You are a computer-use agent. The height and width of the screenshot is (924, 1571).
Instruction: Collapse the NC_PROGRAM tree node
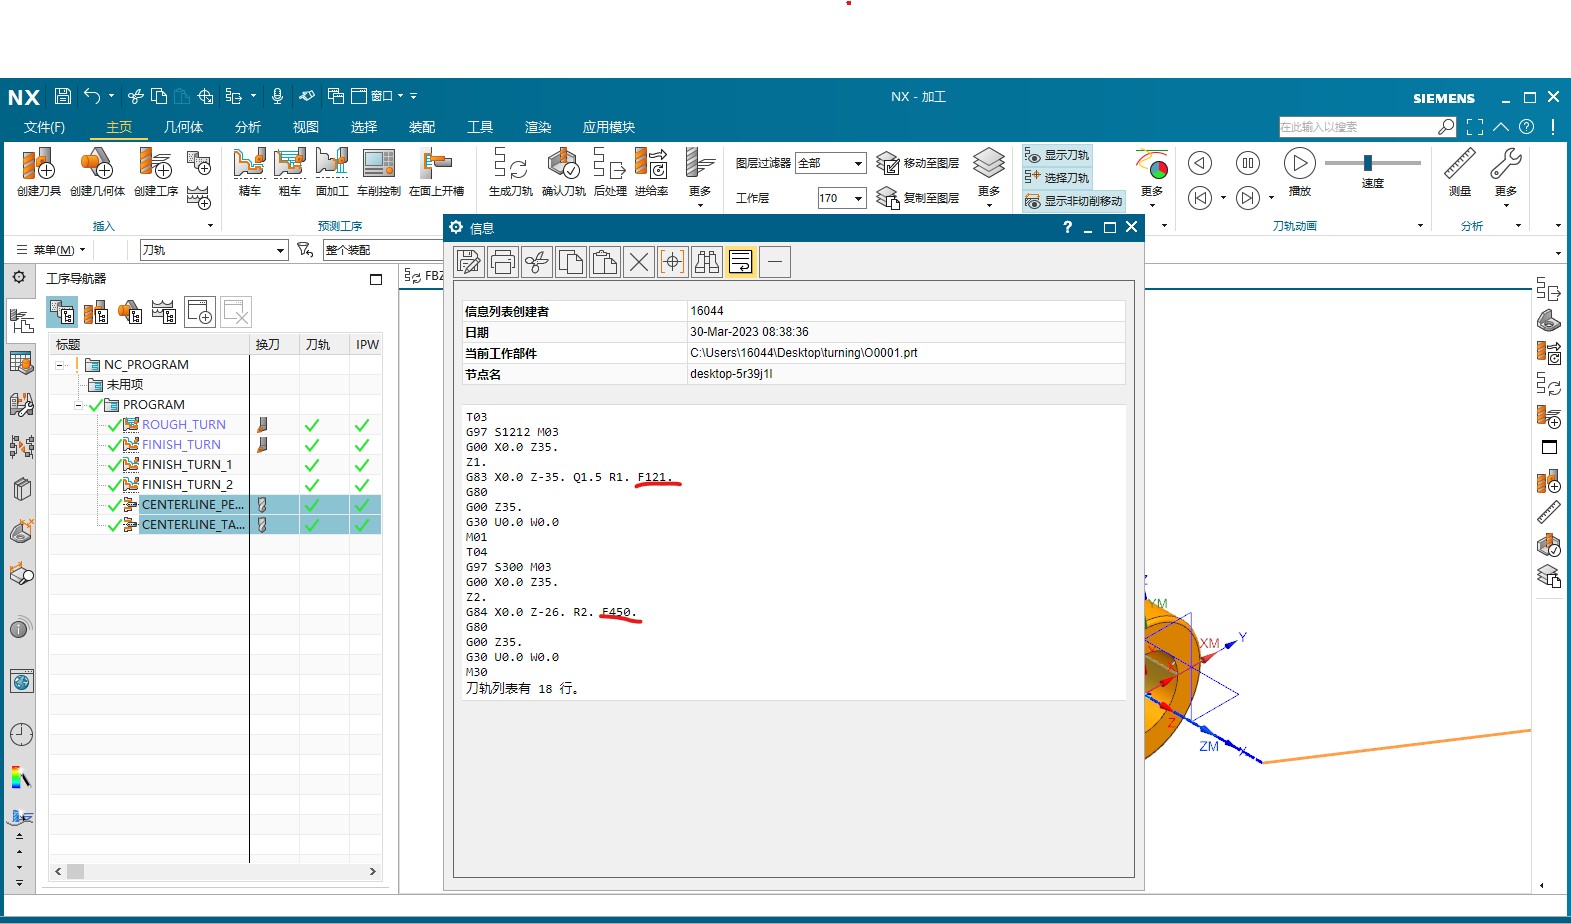60,365
